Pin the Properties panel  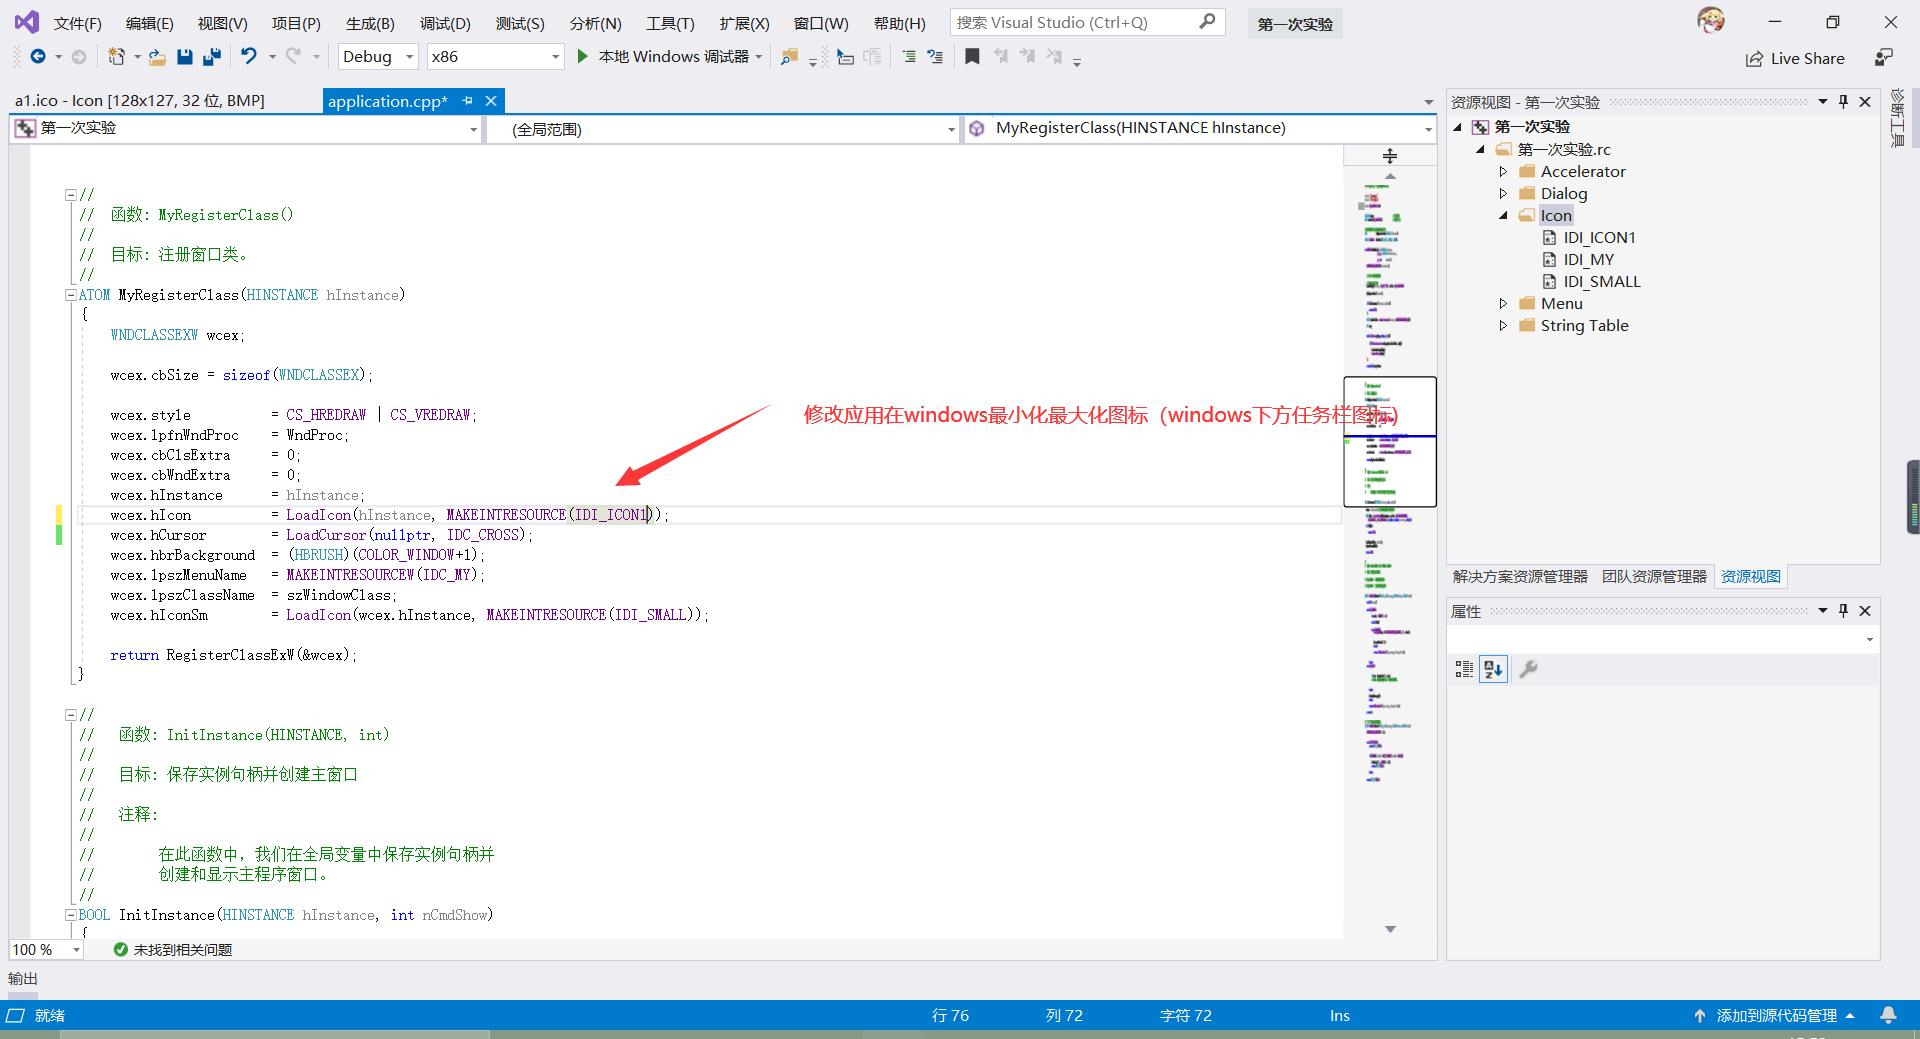pyautogui.click(x=1843, y=610)
